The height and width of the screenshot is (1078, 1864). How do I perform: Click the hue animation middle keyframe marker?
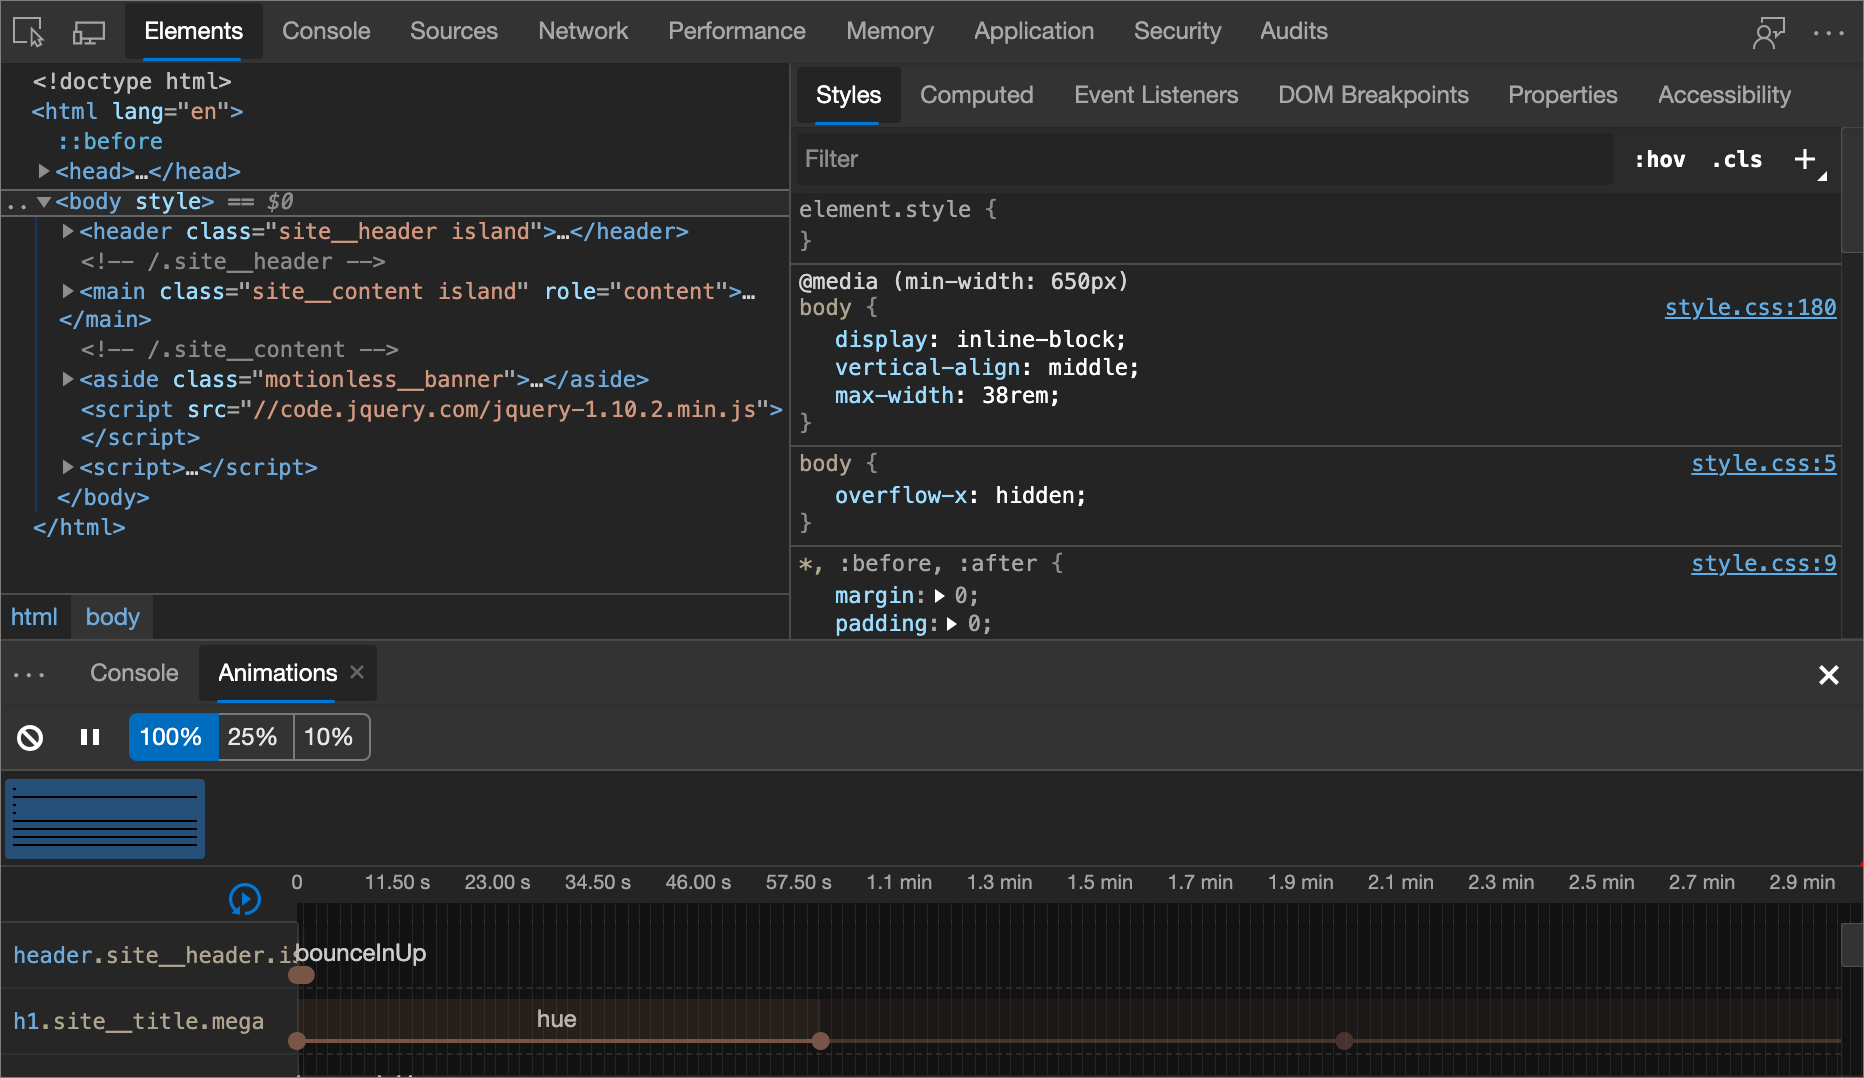click(x=821, y=1041)
